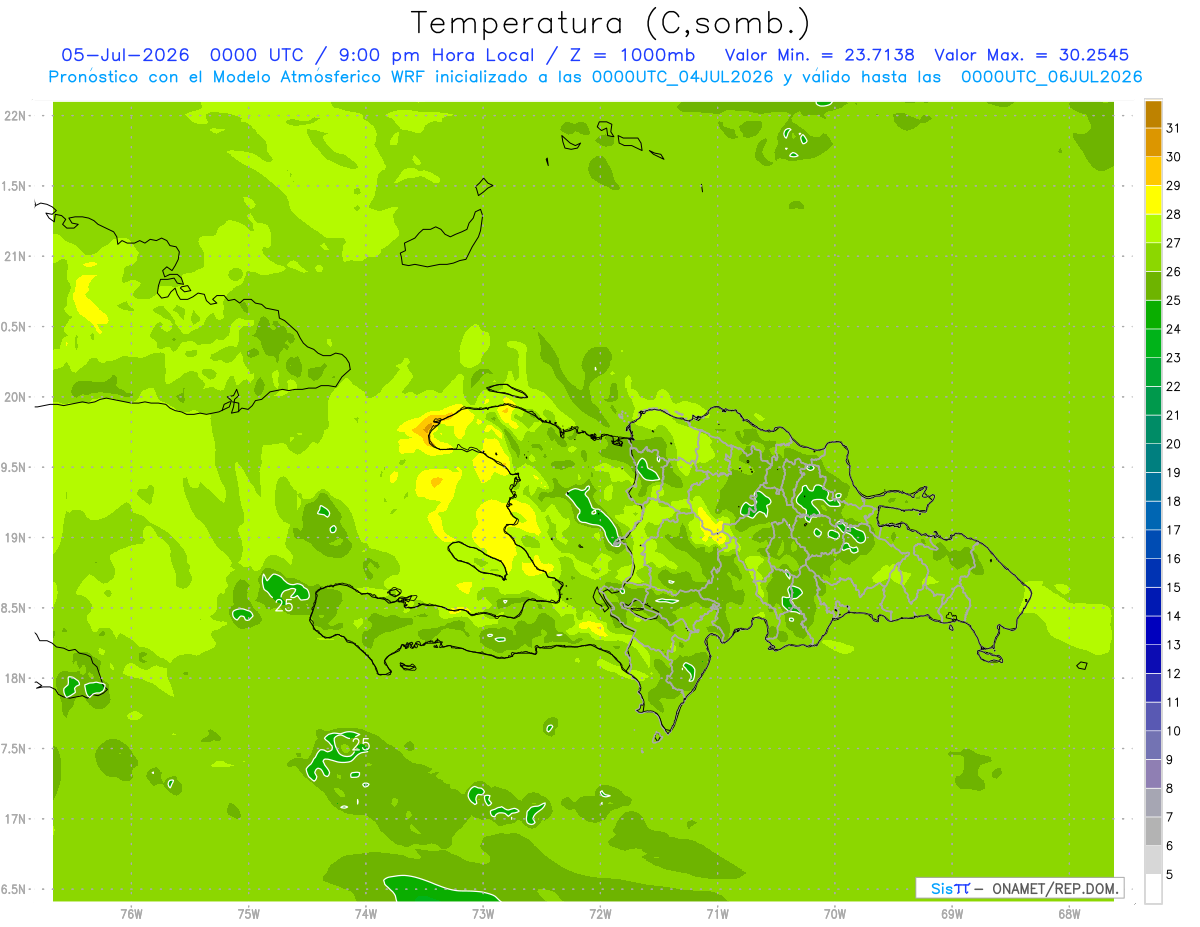Click color scale value "24"
This screenshot has width=1200, height=927.
(x=1174, y=329)
